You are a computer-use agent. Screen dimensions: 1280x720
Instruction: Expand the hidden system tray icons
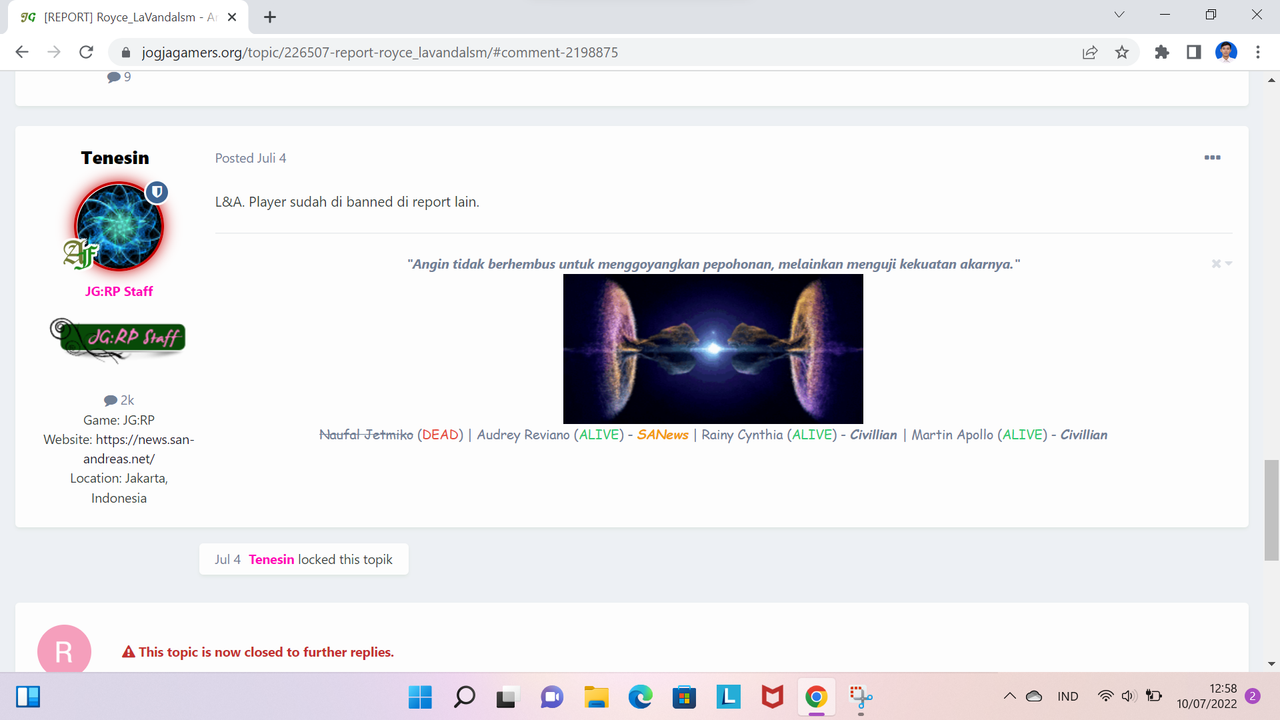[1009, 696]
